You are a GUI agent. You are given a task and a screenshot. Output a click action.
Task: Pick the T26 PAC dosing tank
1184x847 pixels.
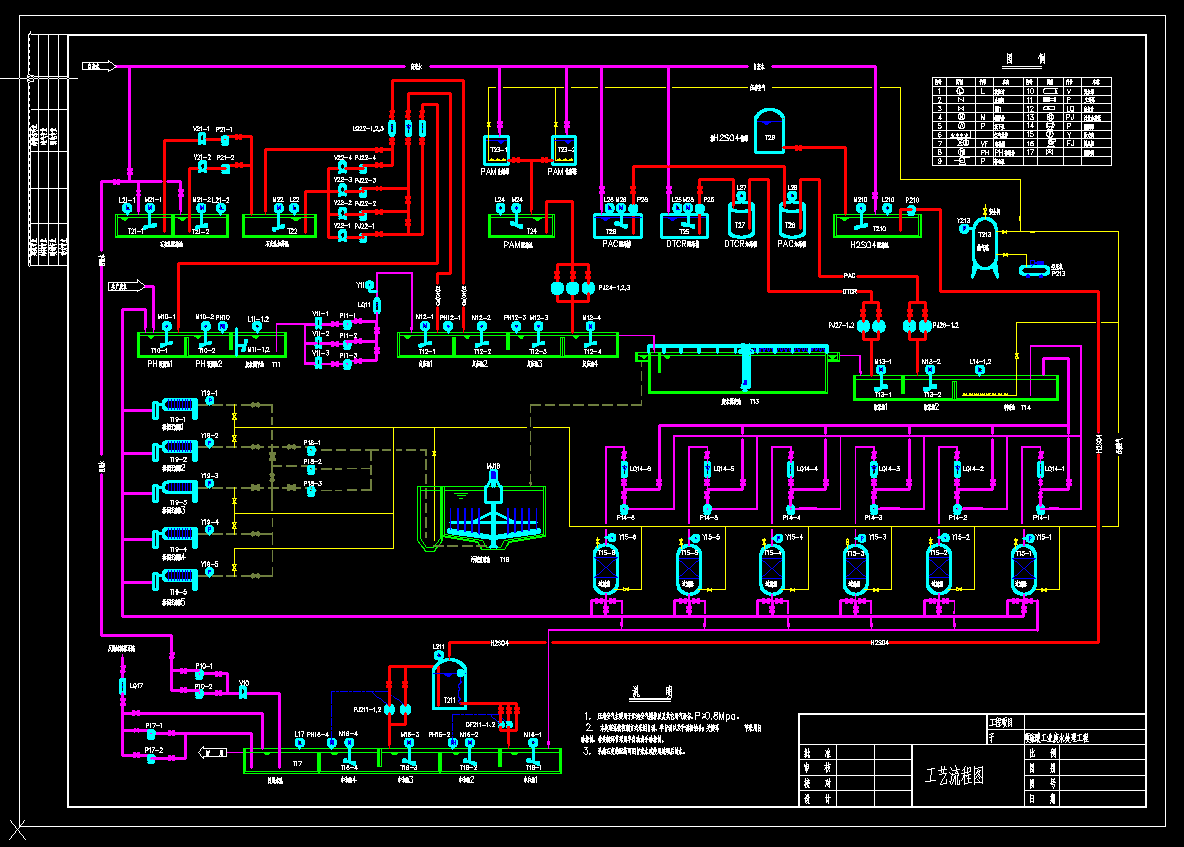[791, 220]
